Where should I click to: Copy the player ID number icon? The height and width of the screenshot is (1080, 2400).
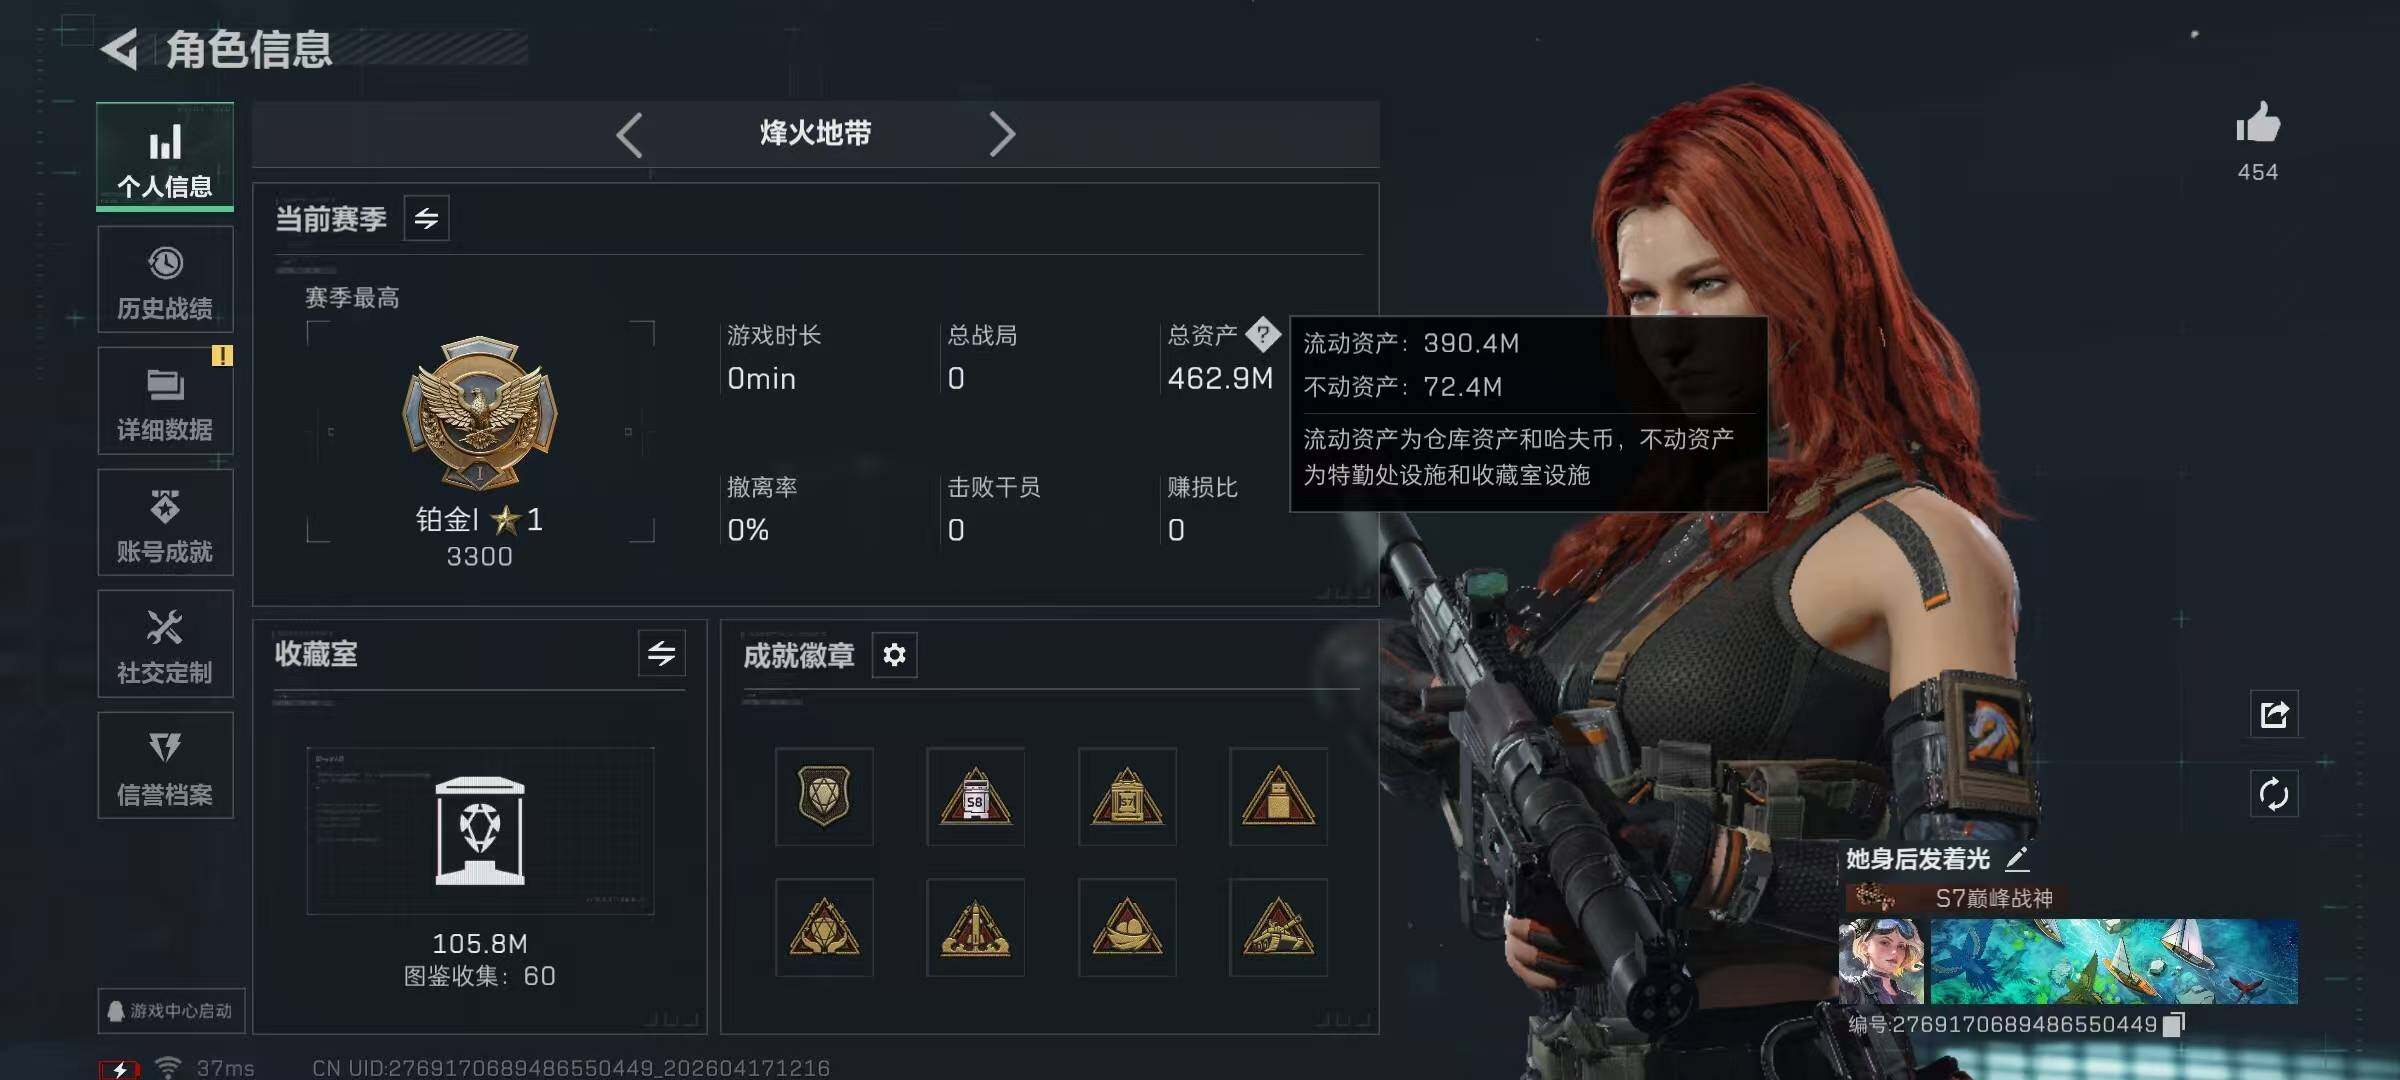click(2173, 1025)
